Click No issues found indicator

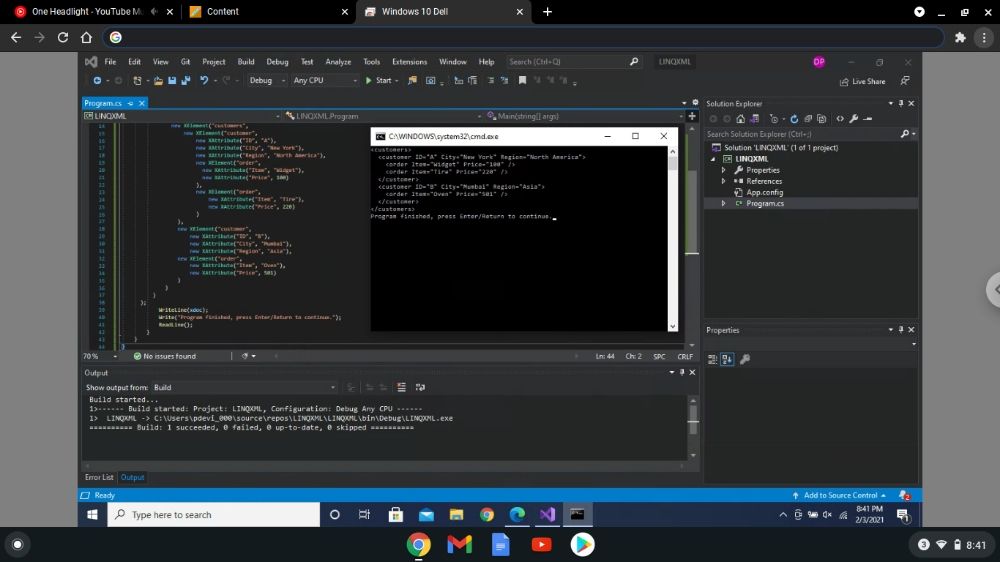point(165,356)
